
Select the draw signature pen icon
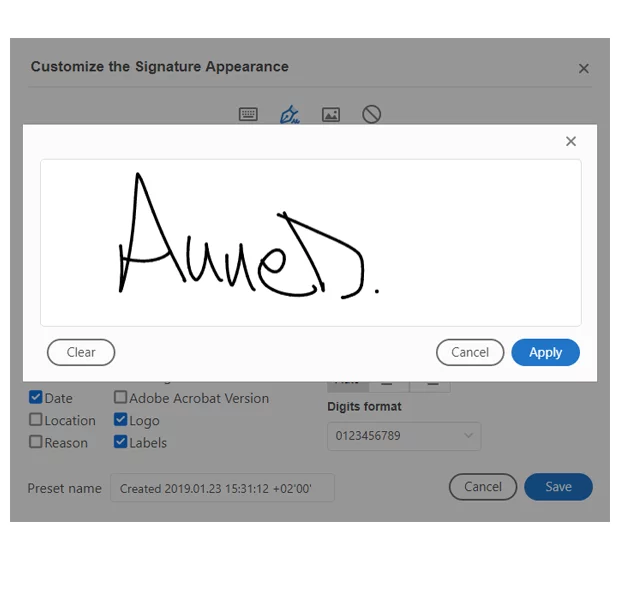[289, 114]
